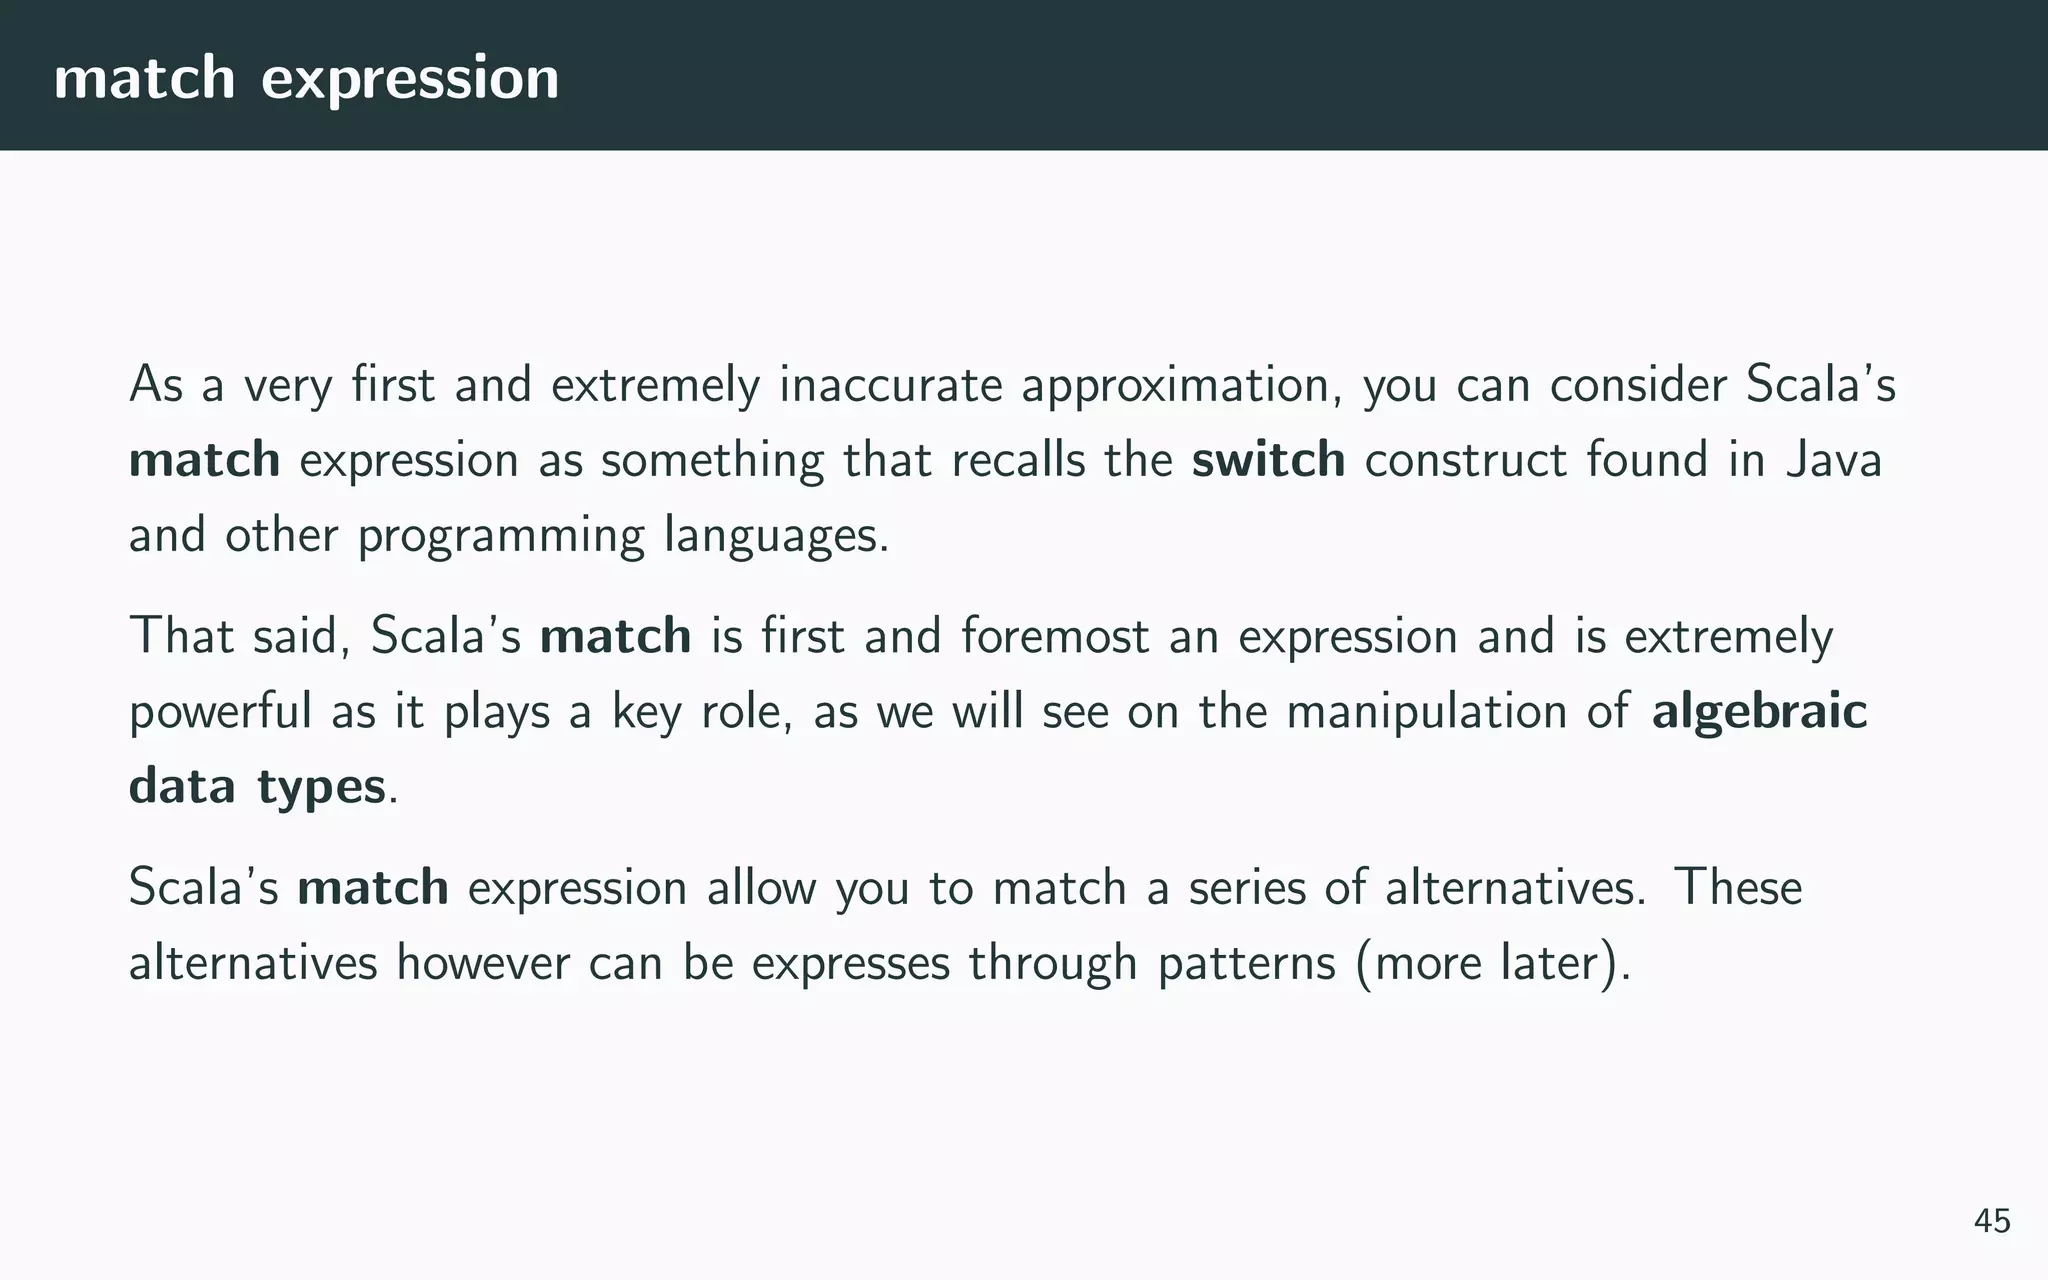Click the 'match expression' slide title

tap(306, 78)
